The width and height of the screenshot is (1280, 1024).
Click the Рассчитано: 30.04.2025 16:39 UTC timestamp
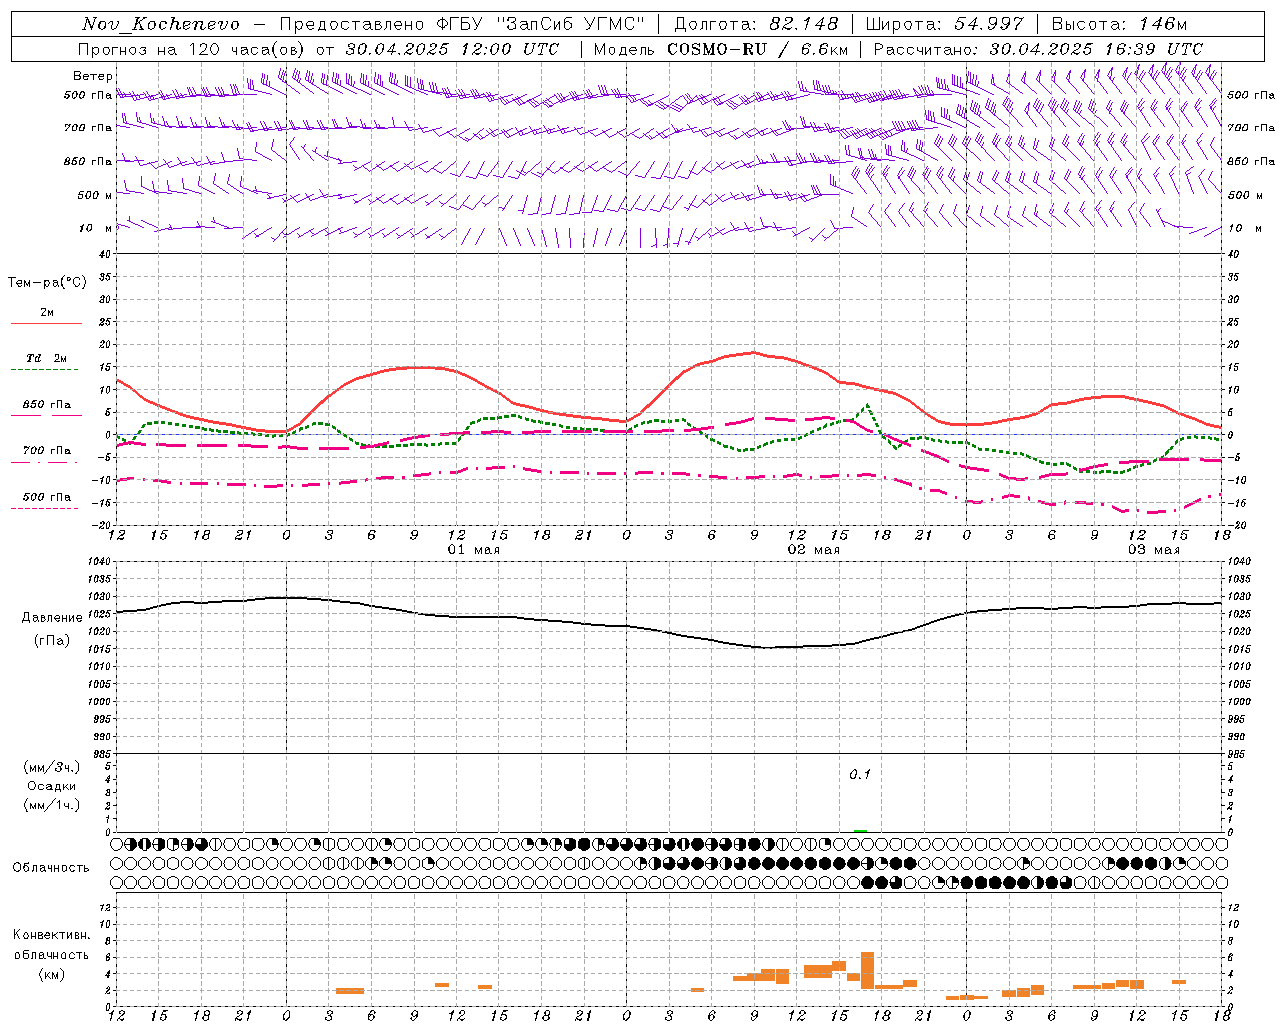click(1038, 49)
